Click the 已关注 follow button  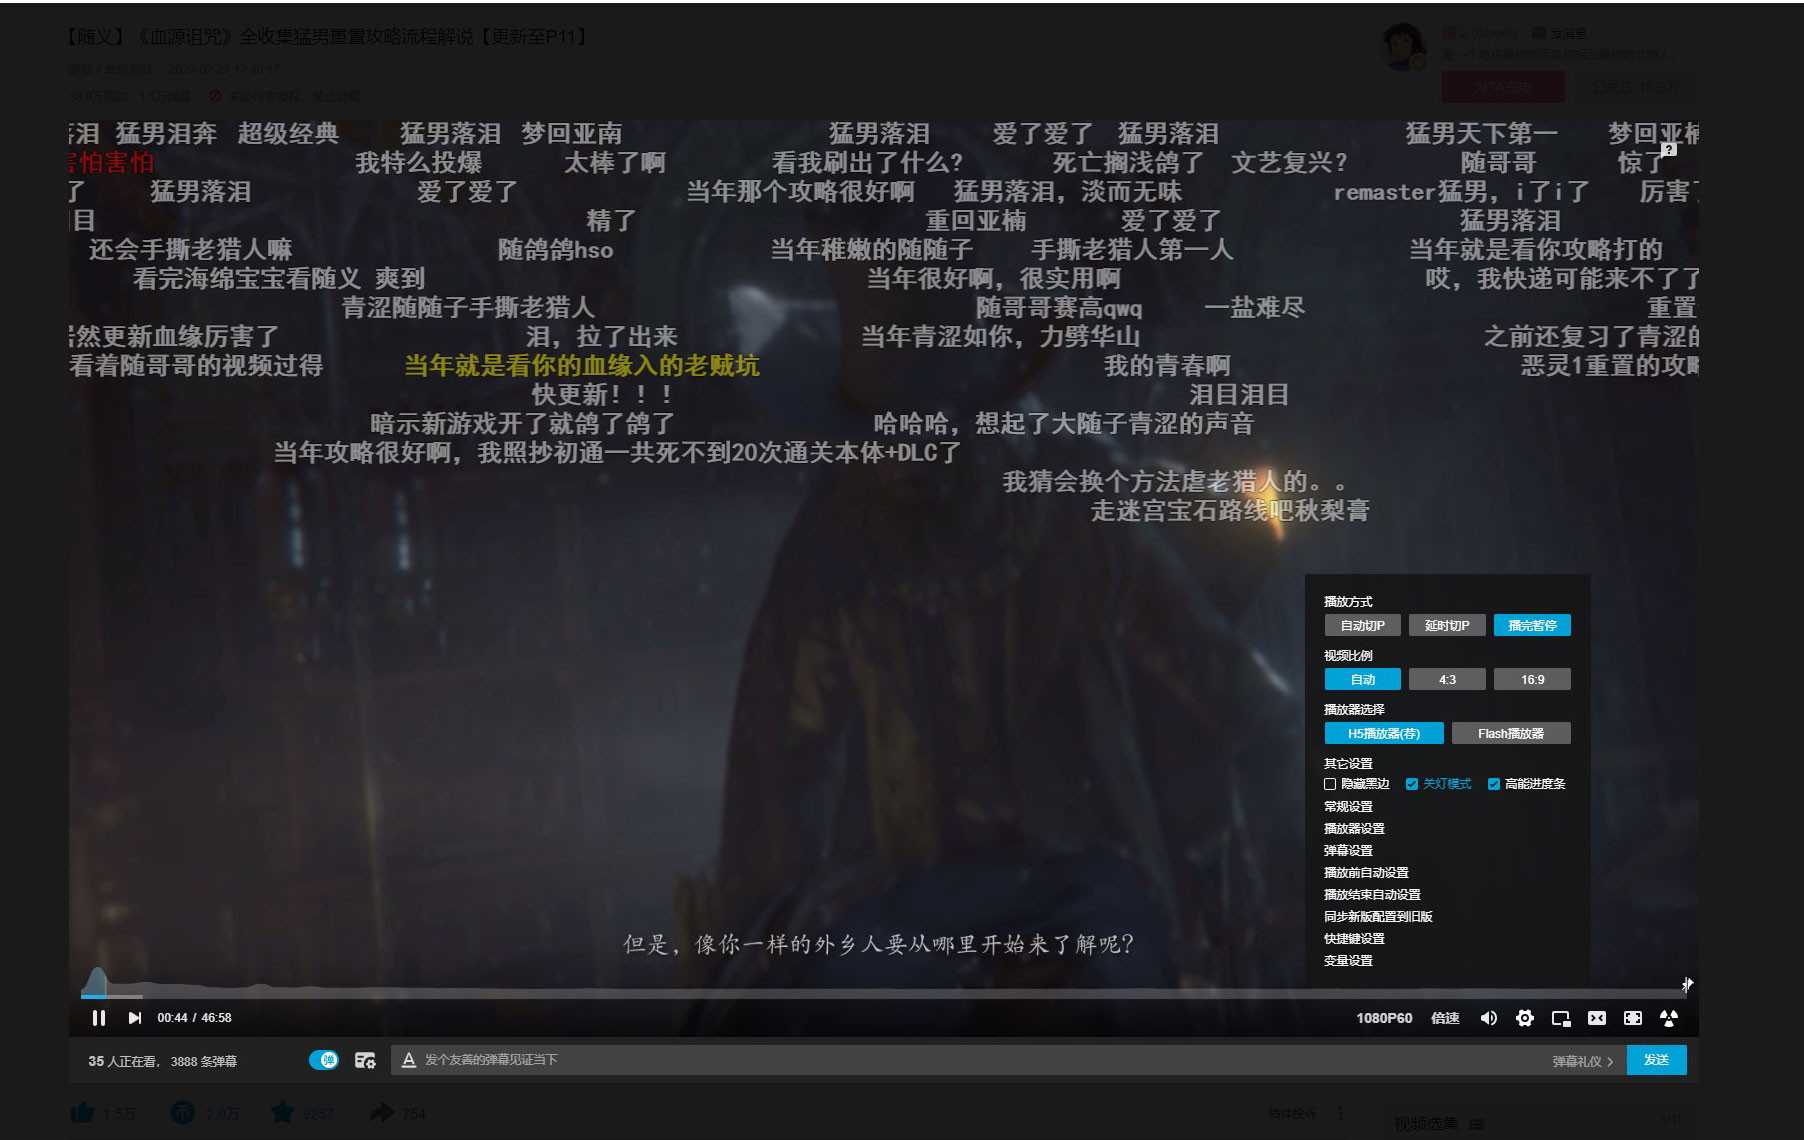click(1636, 88)
